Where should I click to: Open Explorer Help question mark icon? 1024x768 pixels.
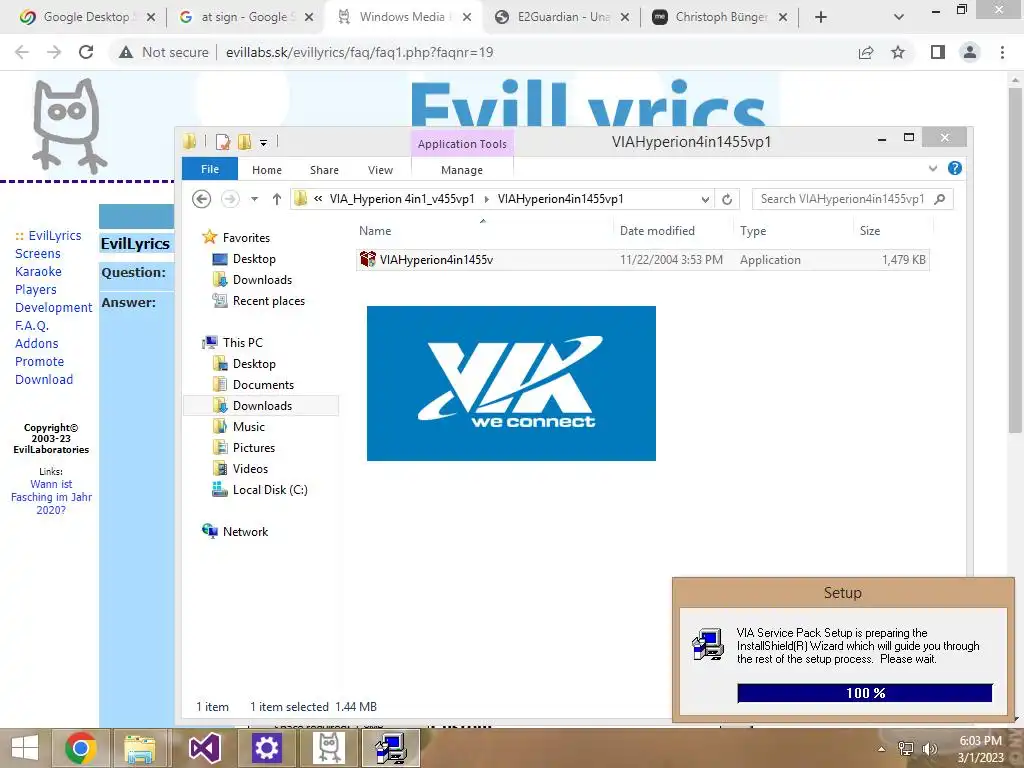pyautogui.click(x=954, y=168)
